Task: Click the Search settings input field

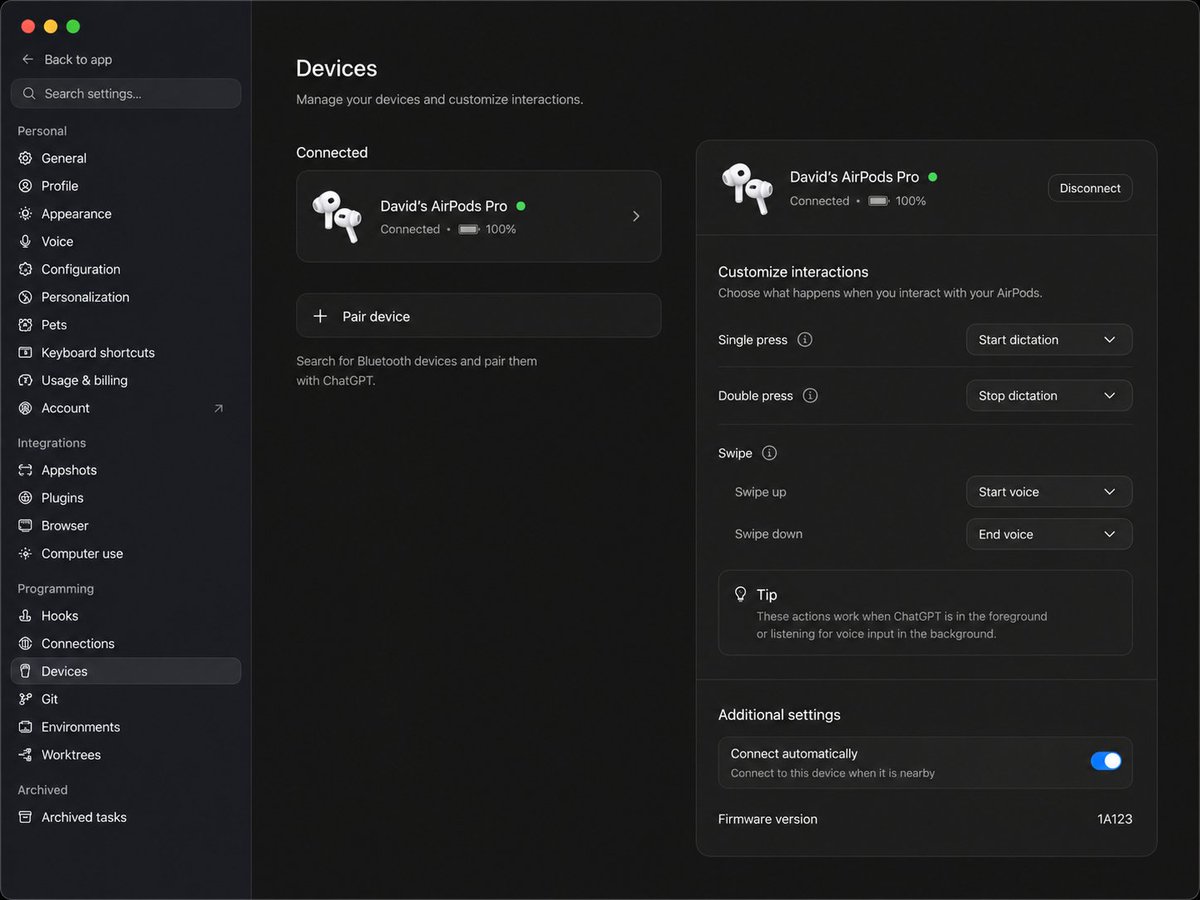Action: pyautogui.click(x=126, y=93)
